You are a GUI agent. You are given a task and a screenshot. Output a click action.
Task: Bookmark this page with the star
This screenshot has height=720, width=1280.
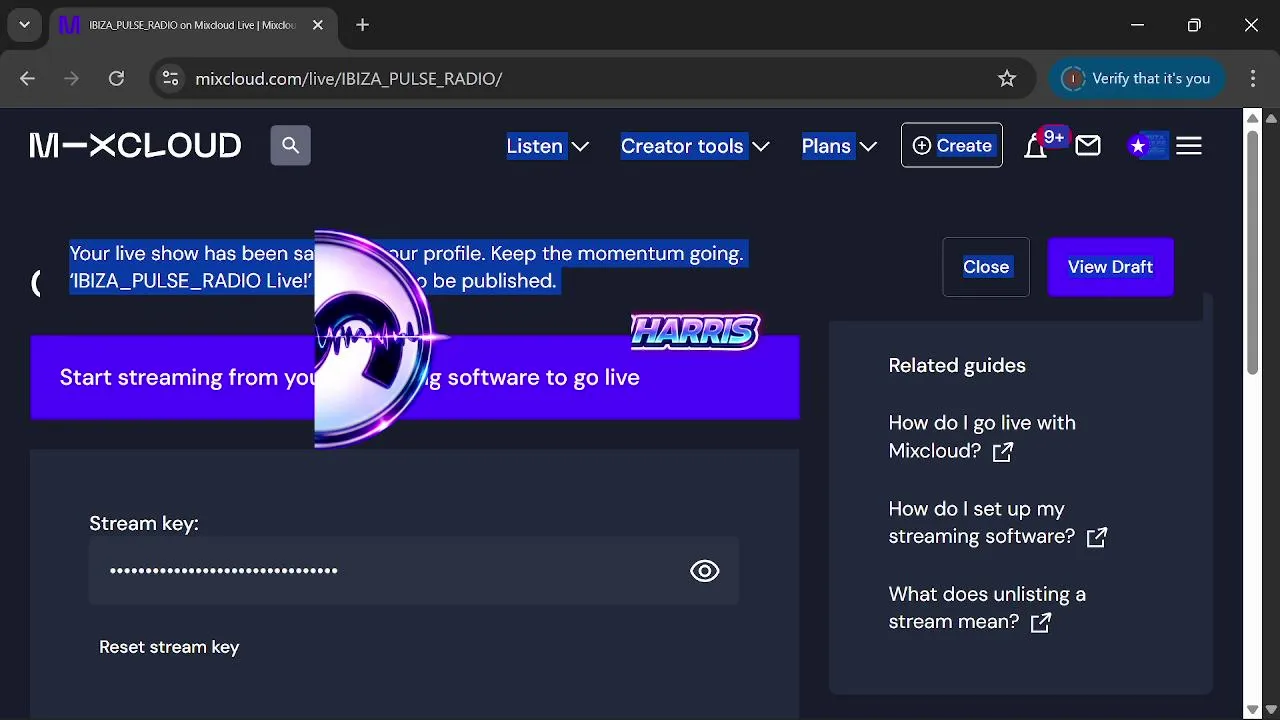pyautogui.click(x=1007, y=78)
